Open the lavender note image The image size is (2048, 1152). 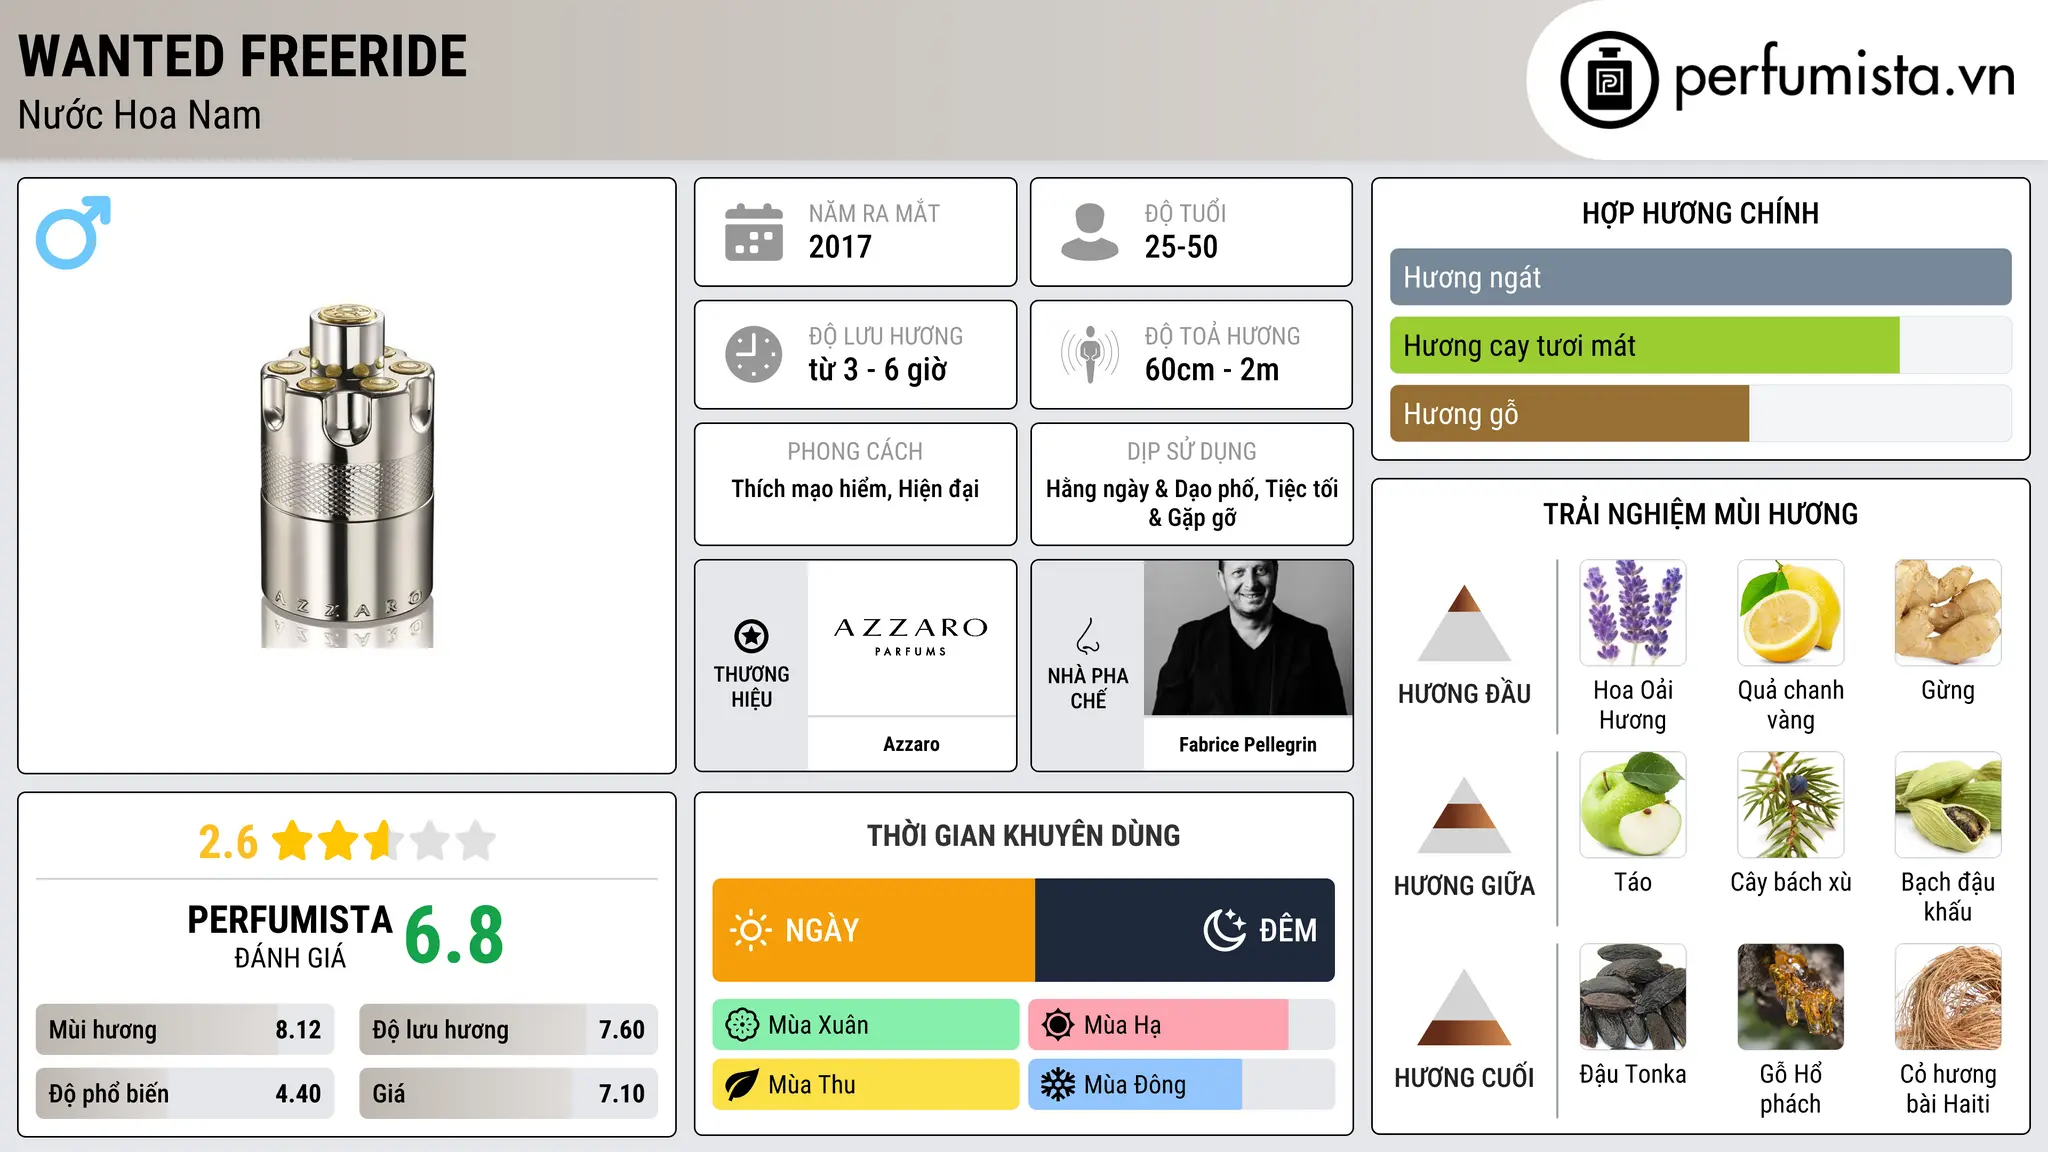pyautogui.click(x=1633, y=613)
